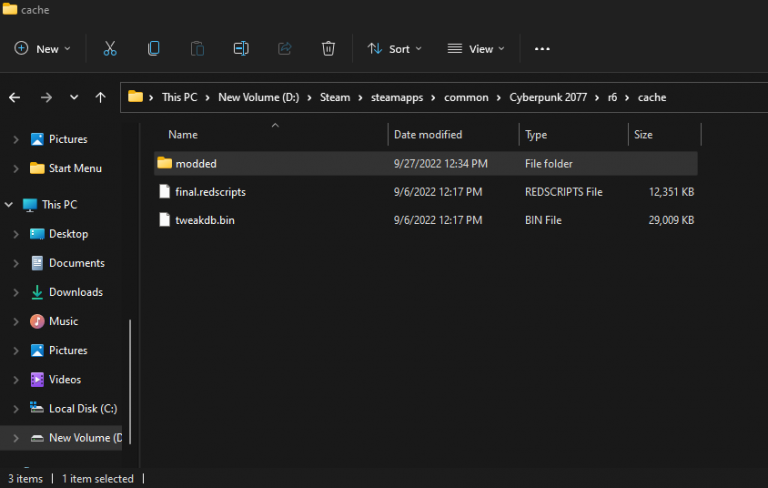Collapse the This PC tree node
The image size is (768, 488).
coord(9,205)
